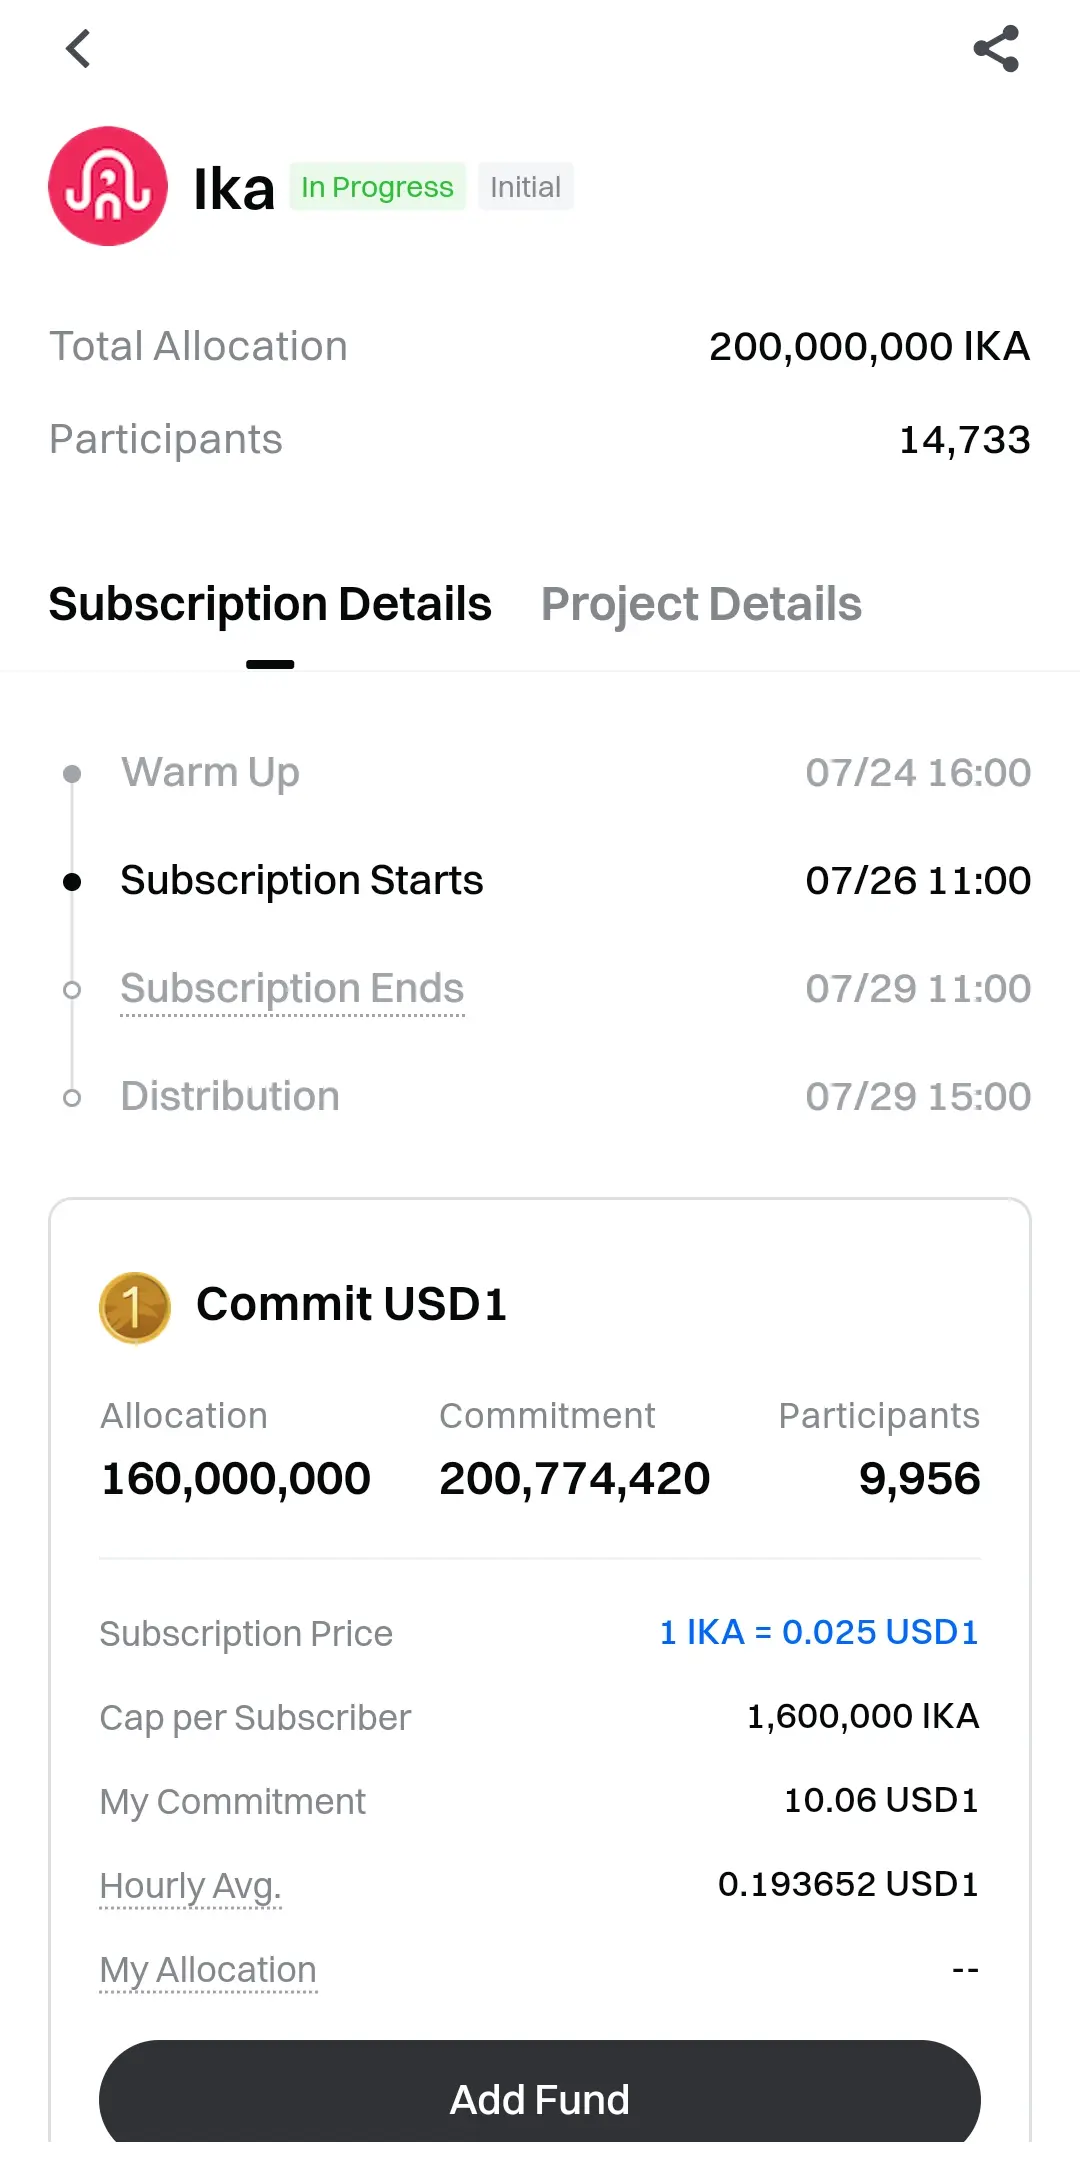Viewport: 1080px width, 2168px height.
Task: Open the Subscription Details tab
Action: click(270, 604)
